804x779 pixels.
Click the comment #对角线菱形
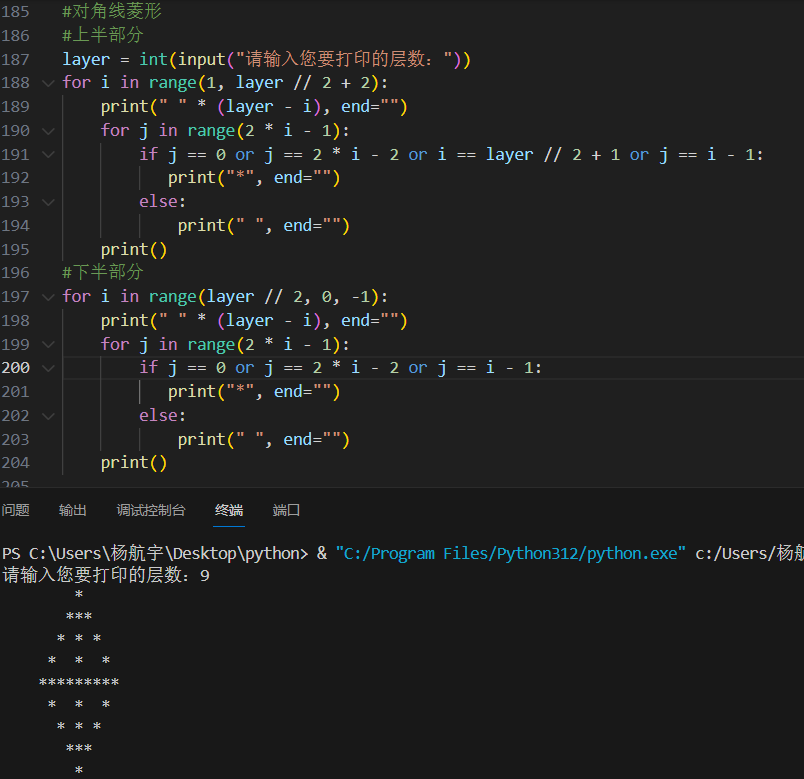tap(112, 11)
